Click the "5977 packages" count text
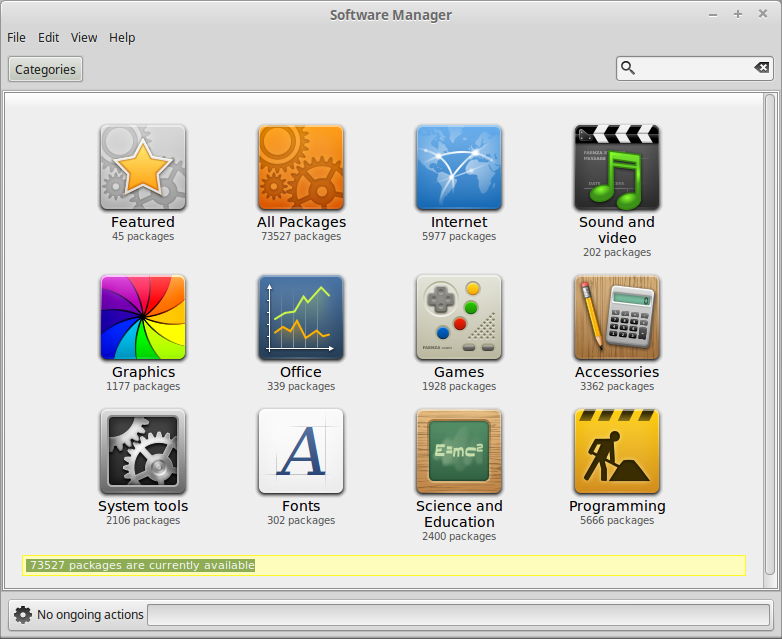This screenshot has height=639, width=782. point(459,236)
